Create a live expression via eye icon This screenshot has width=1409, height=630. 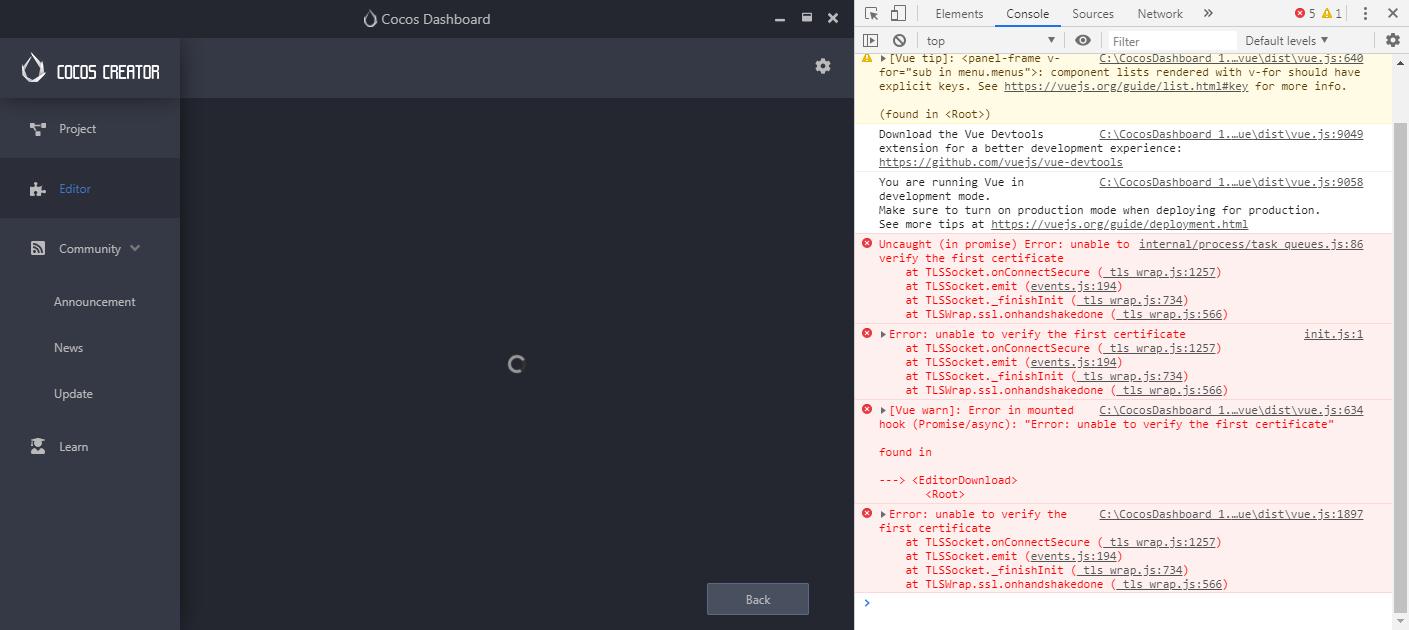(x=1083, y=41)
